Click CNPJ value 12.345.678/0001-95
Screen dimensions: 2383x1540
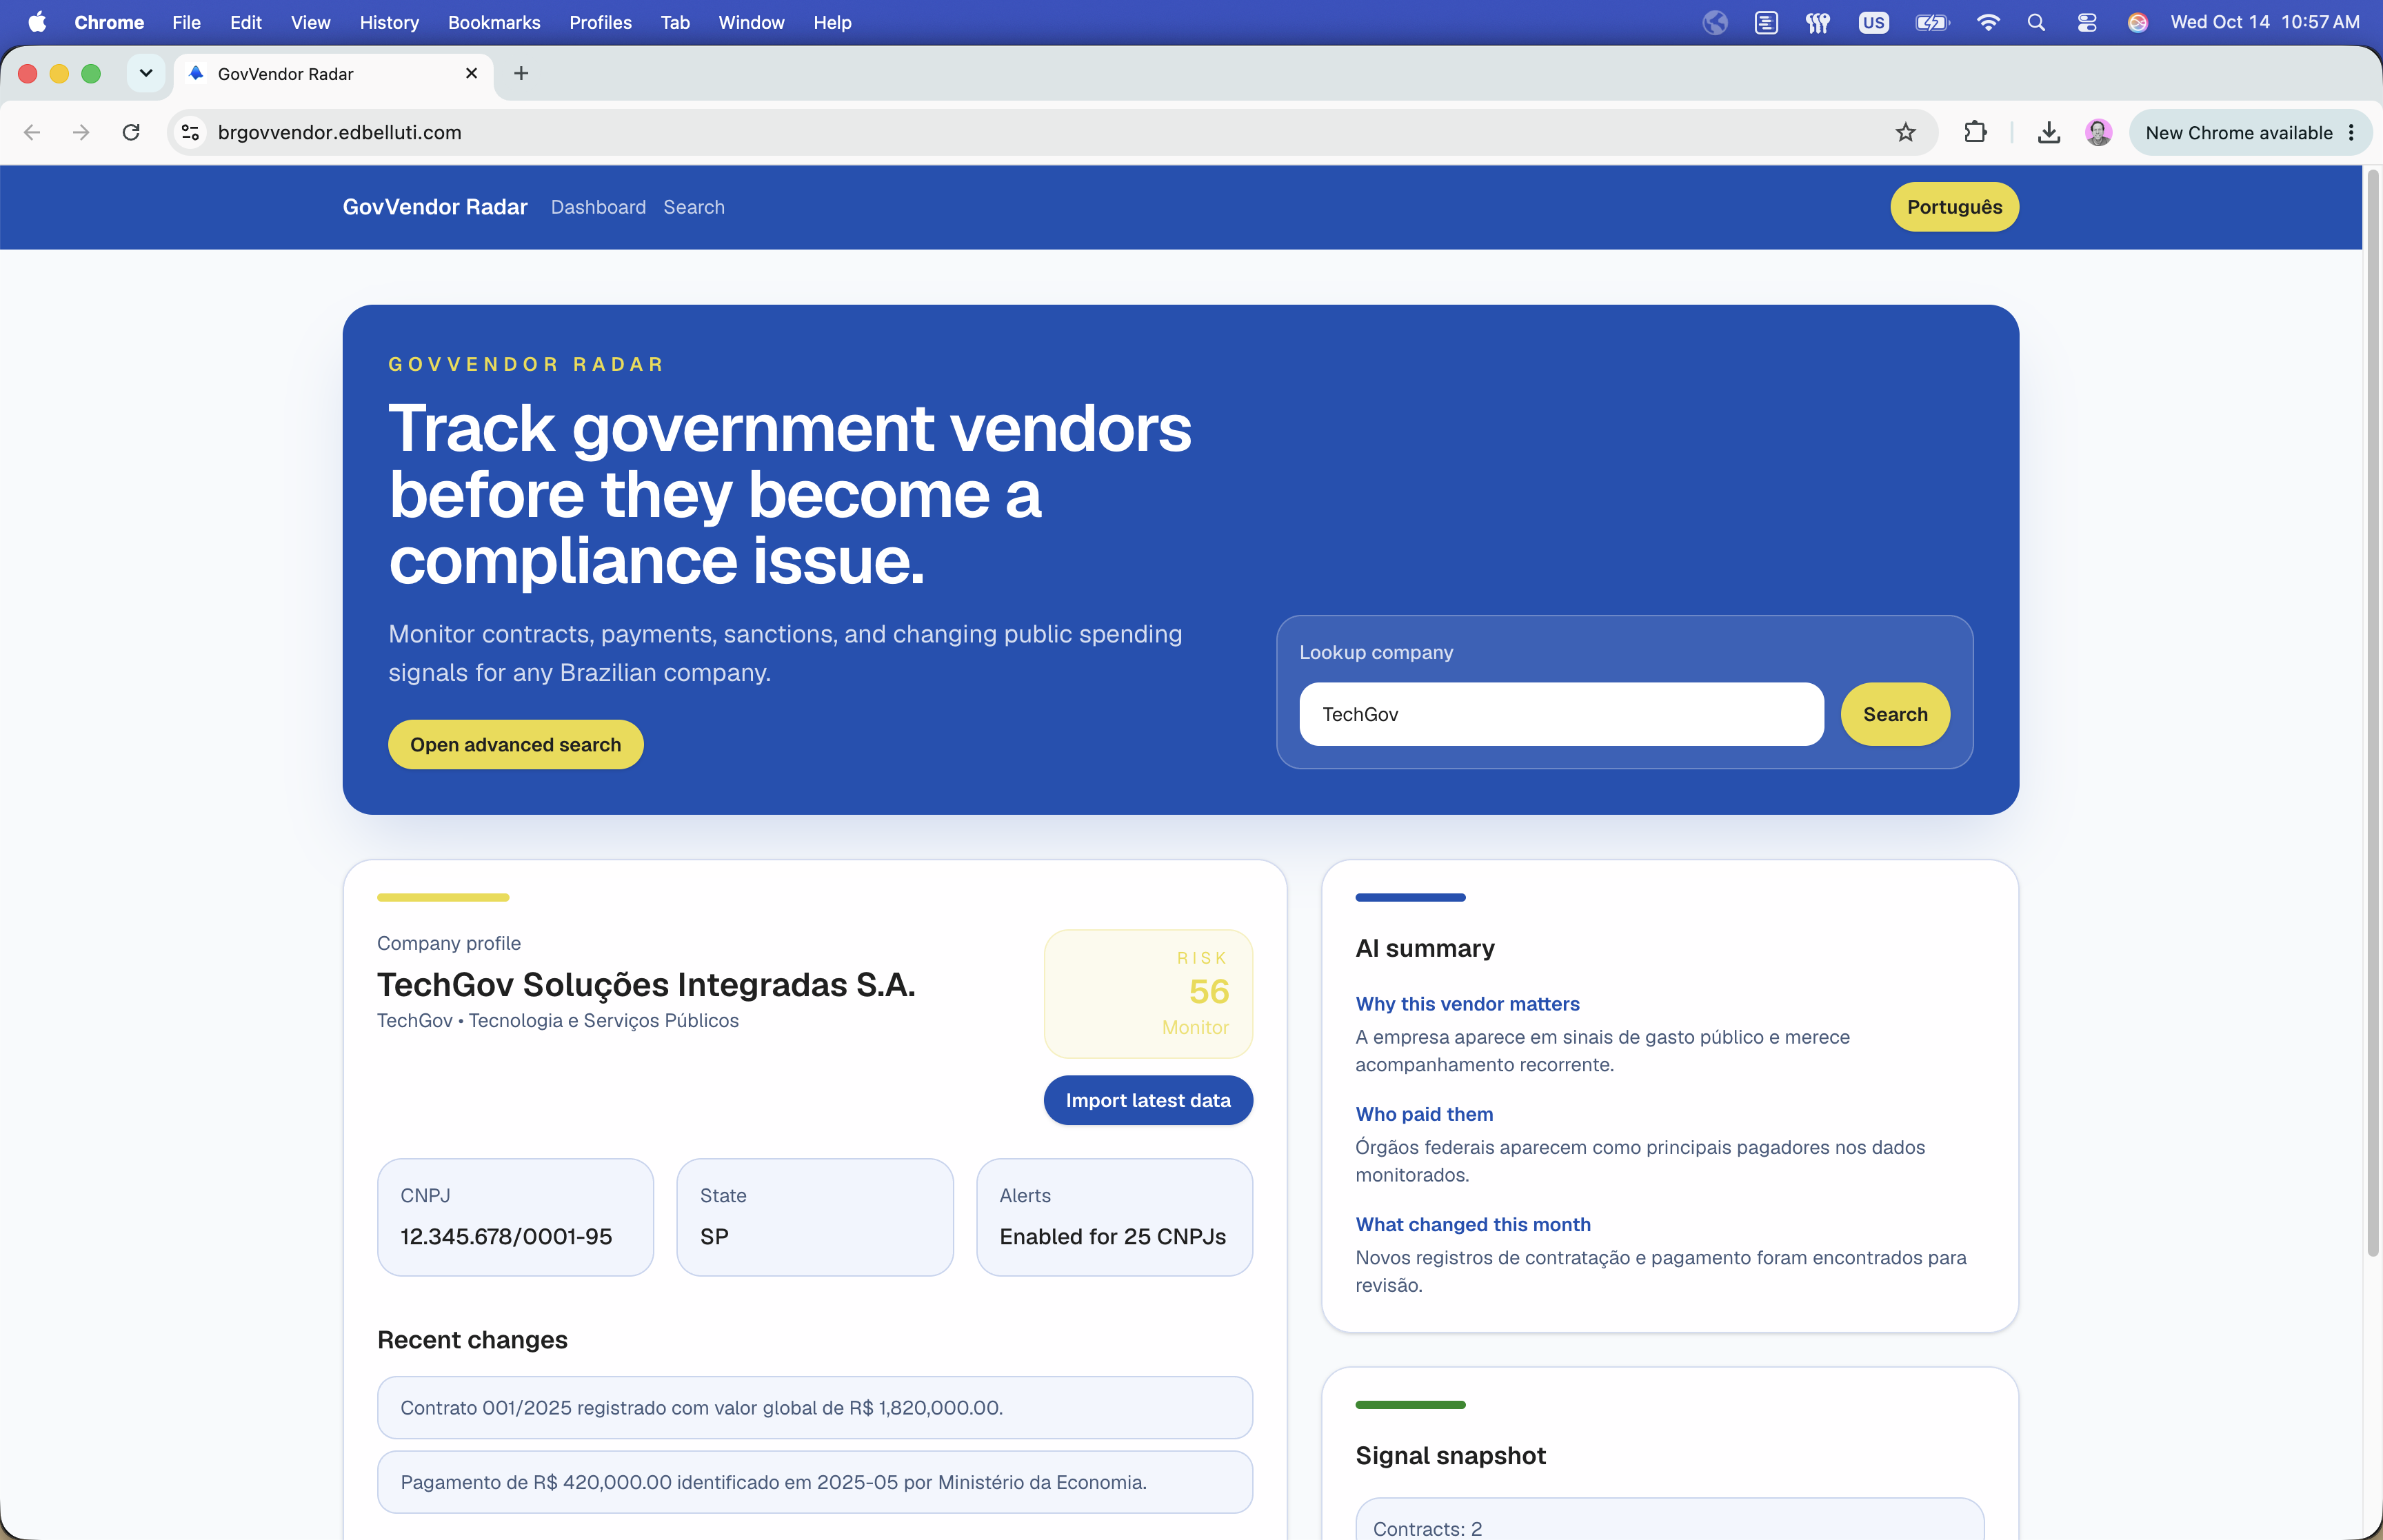click(506, 1236)
